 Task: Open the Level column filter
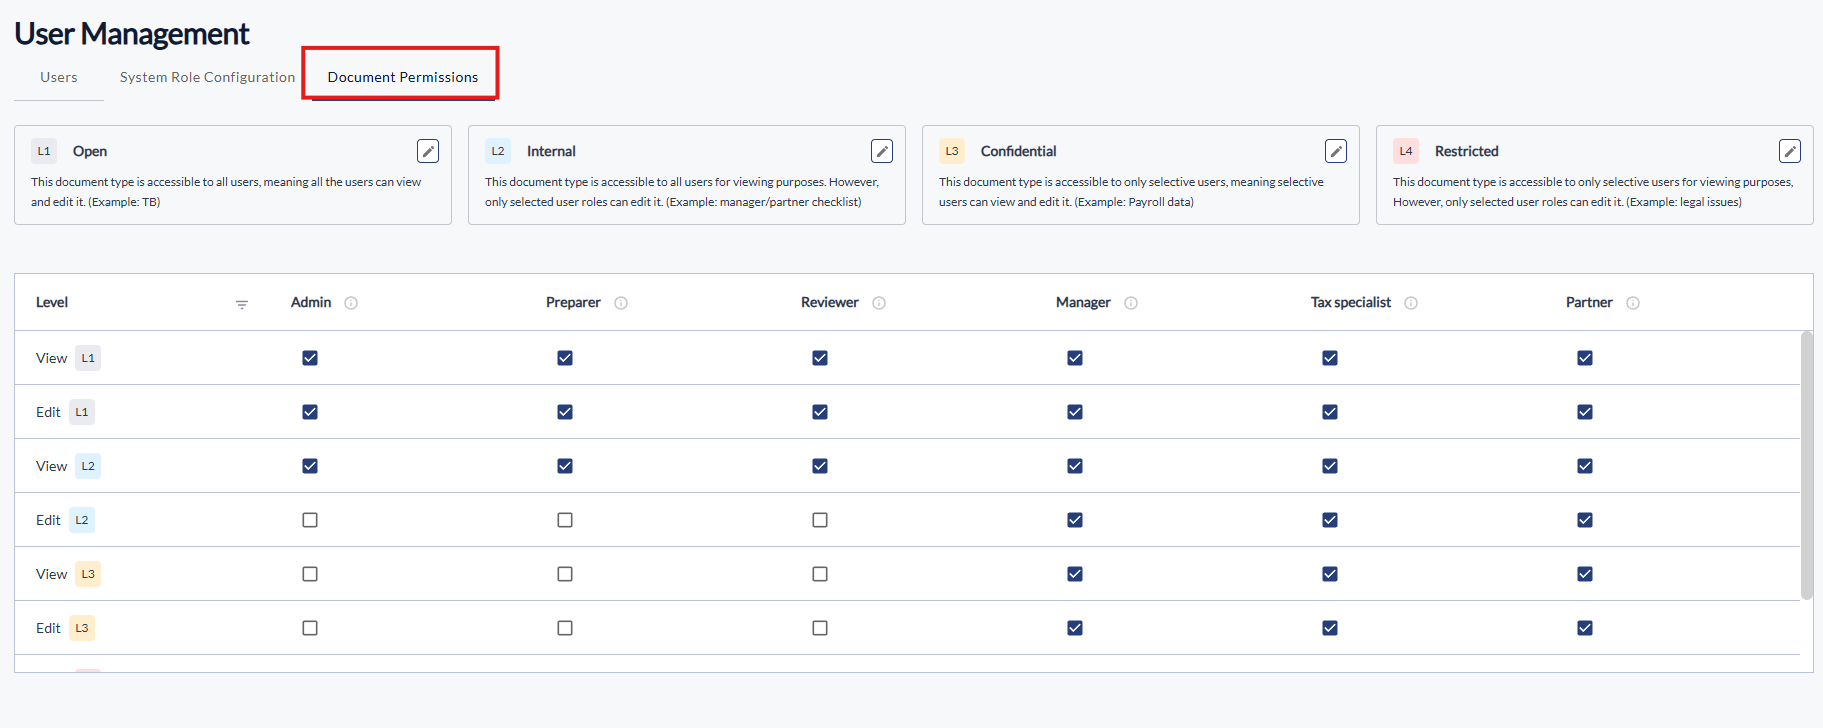[x=242, y=304]
